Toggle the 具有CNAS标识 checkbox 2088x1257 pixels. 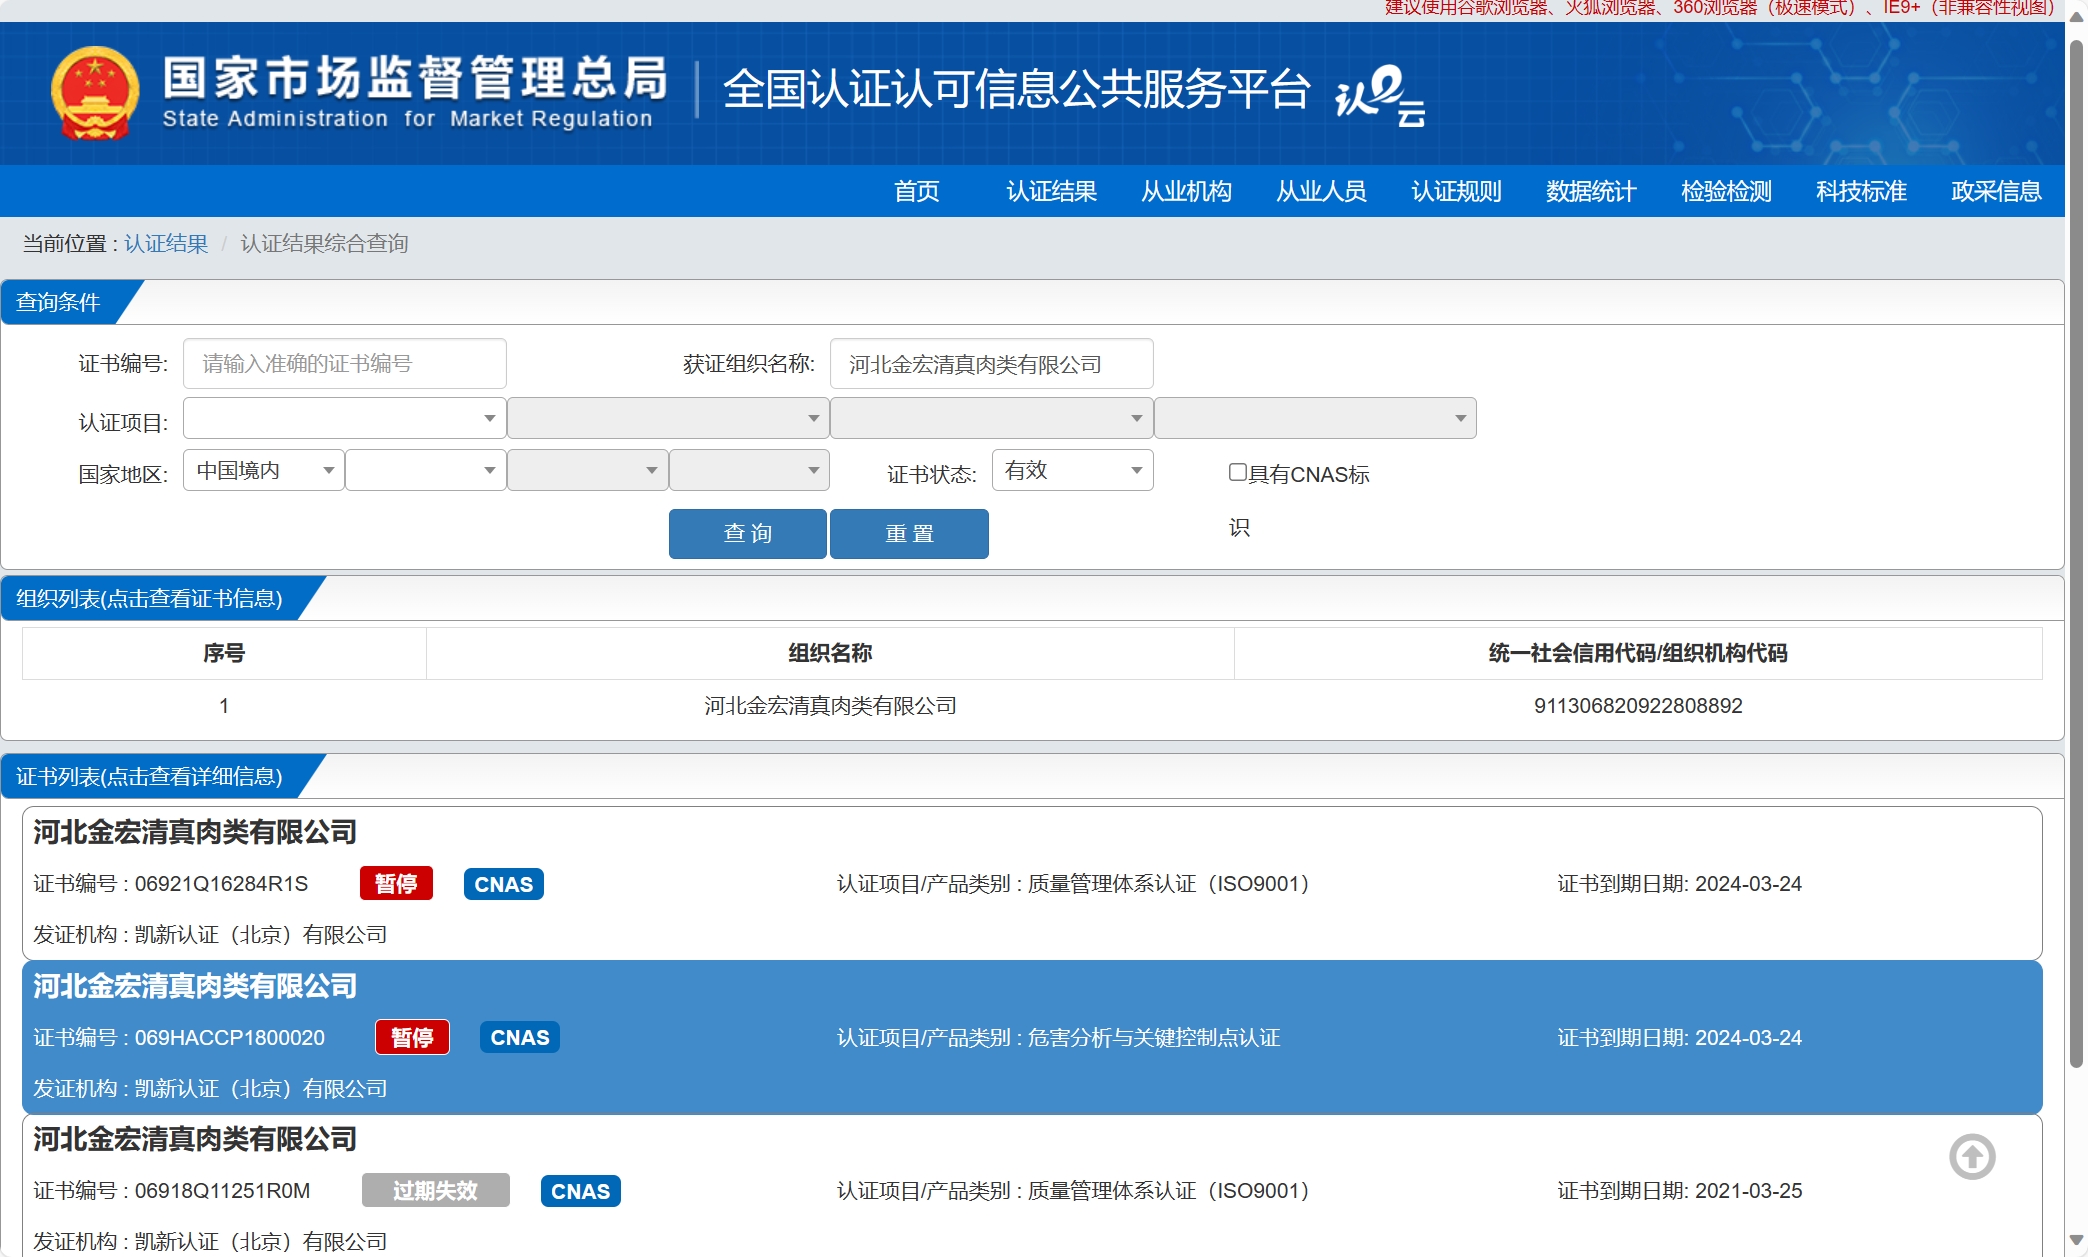coord(1237,472)
